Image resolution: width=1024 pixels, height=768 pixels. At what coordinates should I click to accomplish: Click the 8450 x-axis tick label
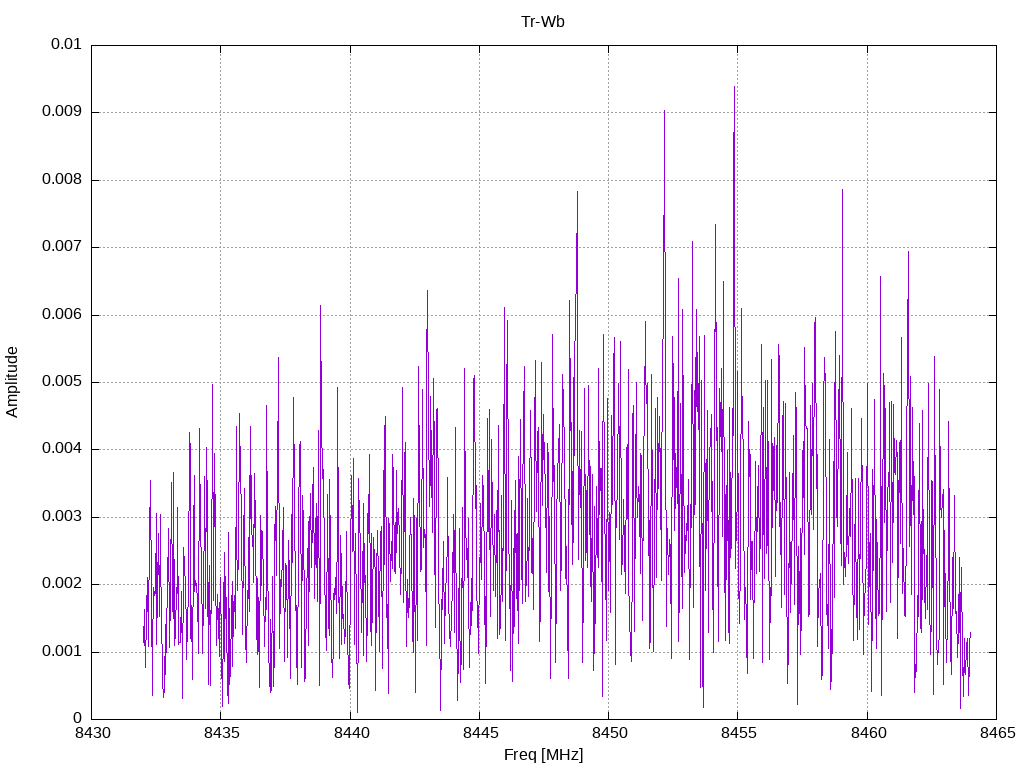(x=609, y=733)
